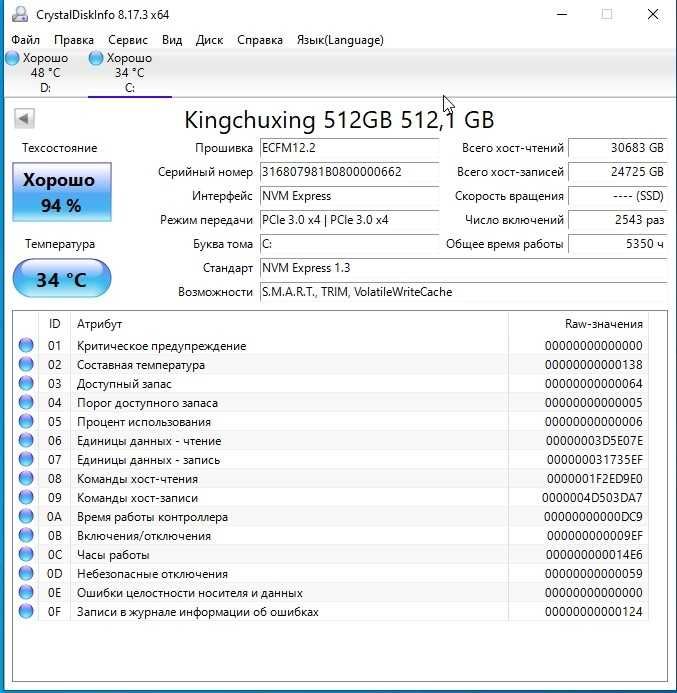Click the serial number field 316807981B0800000662
Screen dimensions: 677x693
click(x=350, y=171)
